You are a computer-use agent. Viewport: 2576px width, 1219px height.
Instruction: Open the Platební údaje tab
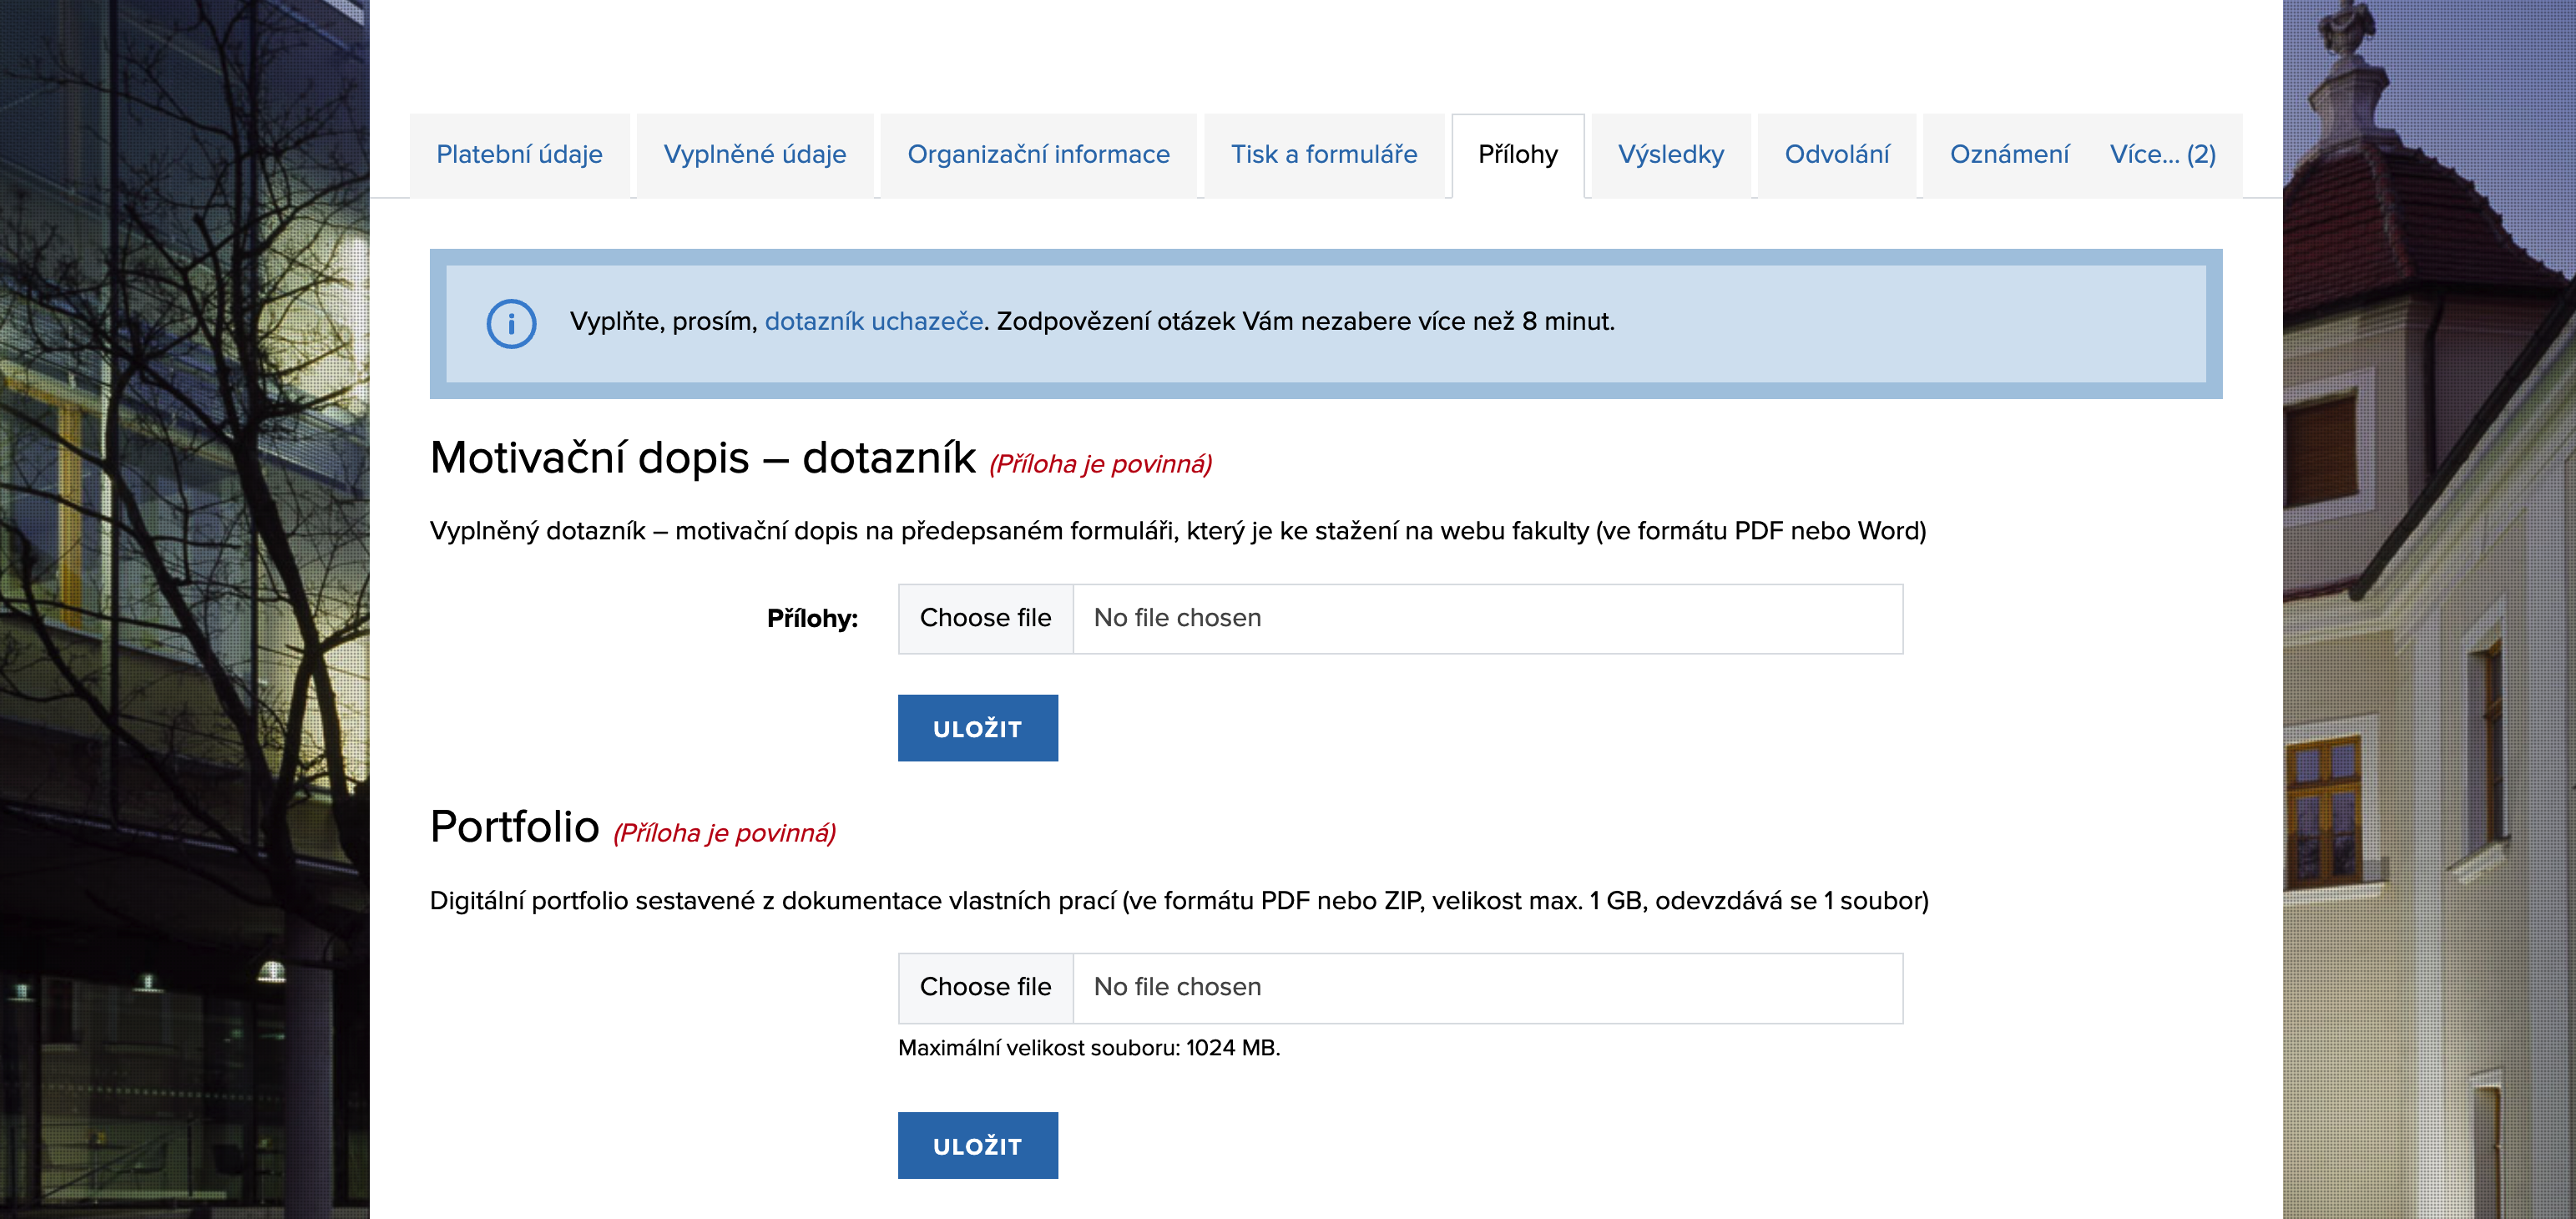click(x=519, y=155)
